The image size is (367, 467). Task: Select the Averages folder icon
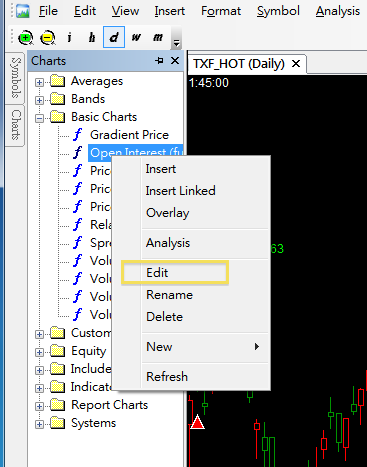click(57, 81)
